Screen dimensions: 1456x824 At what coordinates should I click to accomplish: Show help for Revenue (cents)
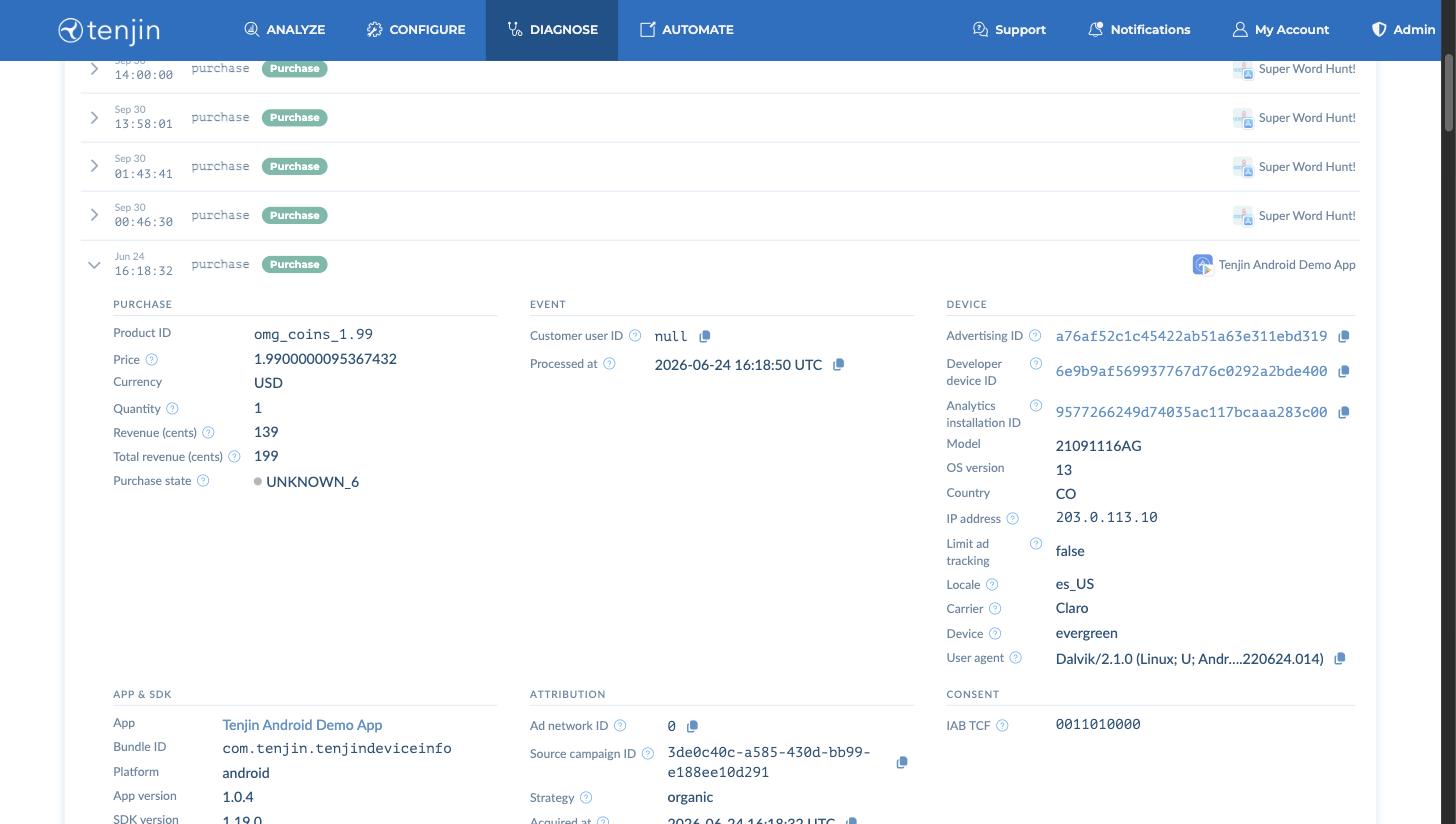pyautogui.click(x=208, y=433)
